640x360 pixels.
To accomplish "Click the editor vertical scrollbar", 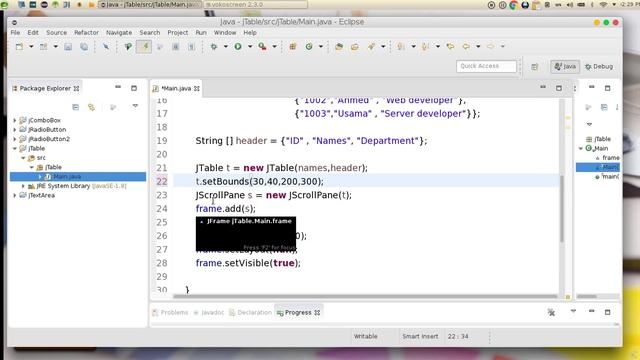I will coord(562,208).
